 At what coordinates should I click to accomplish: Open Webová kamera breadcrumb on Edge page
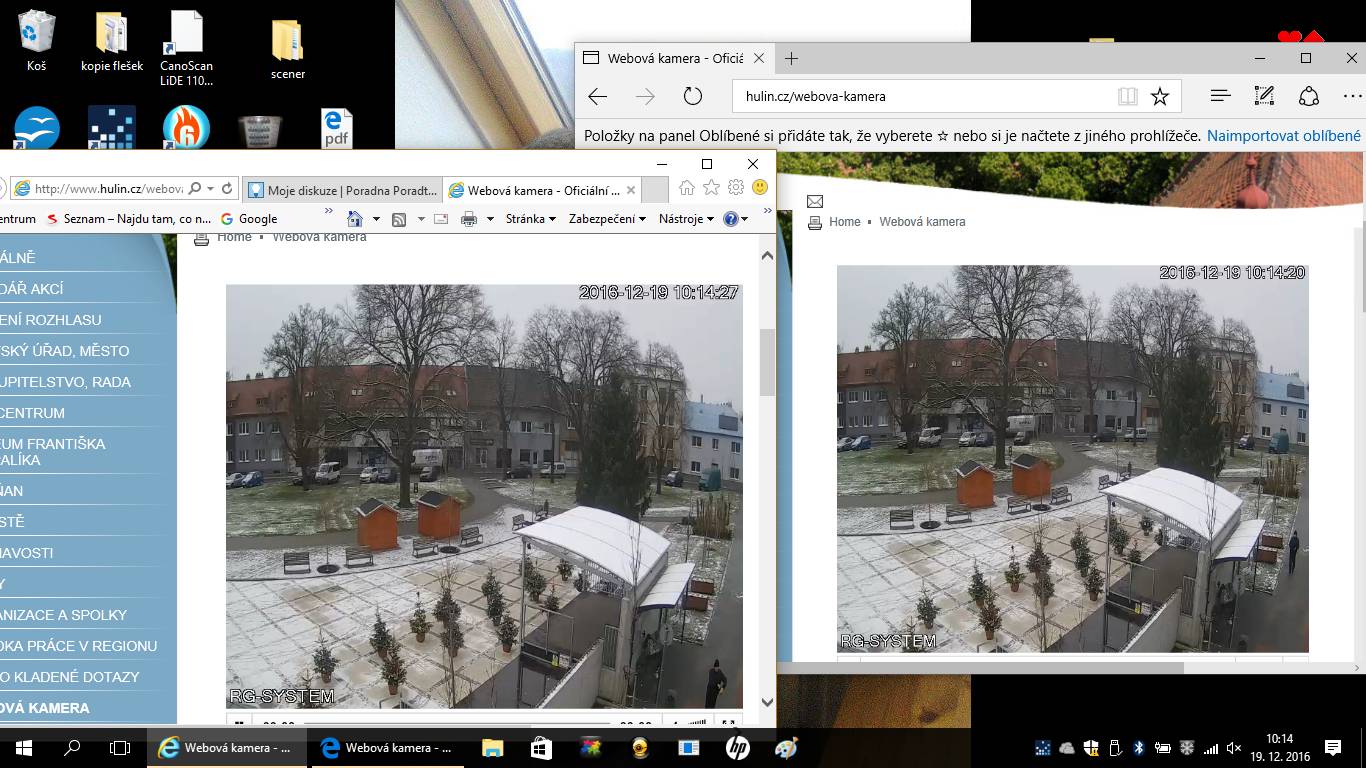pos(922,222)
